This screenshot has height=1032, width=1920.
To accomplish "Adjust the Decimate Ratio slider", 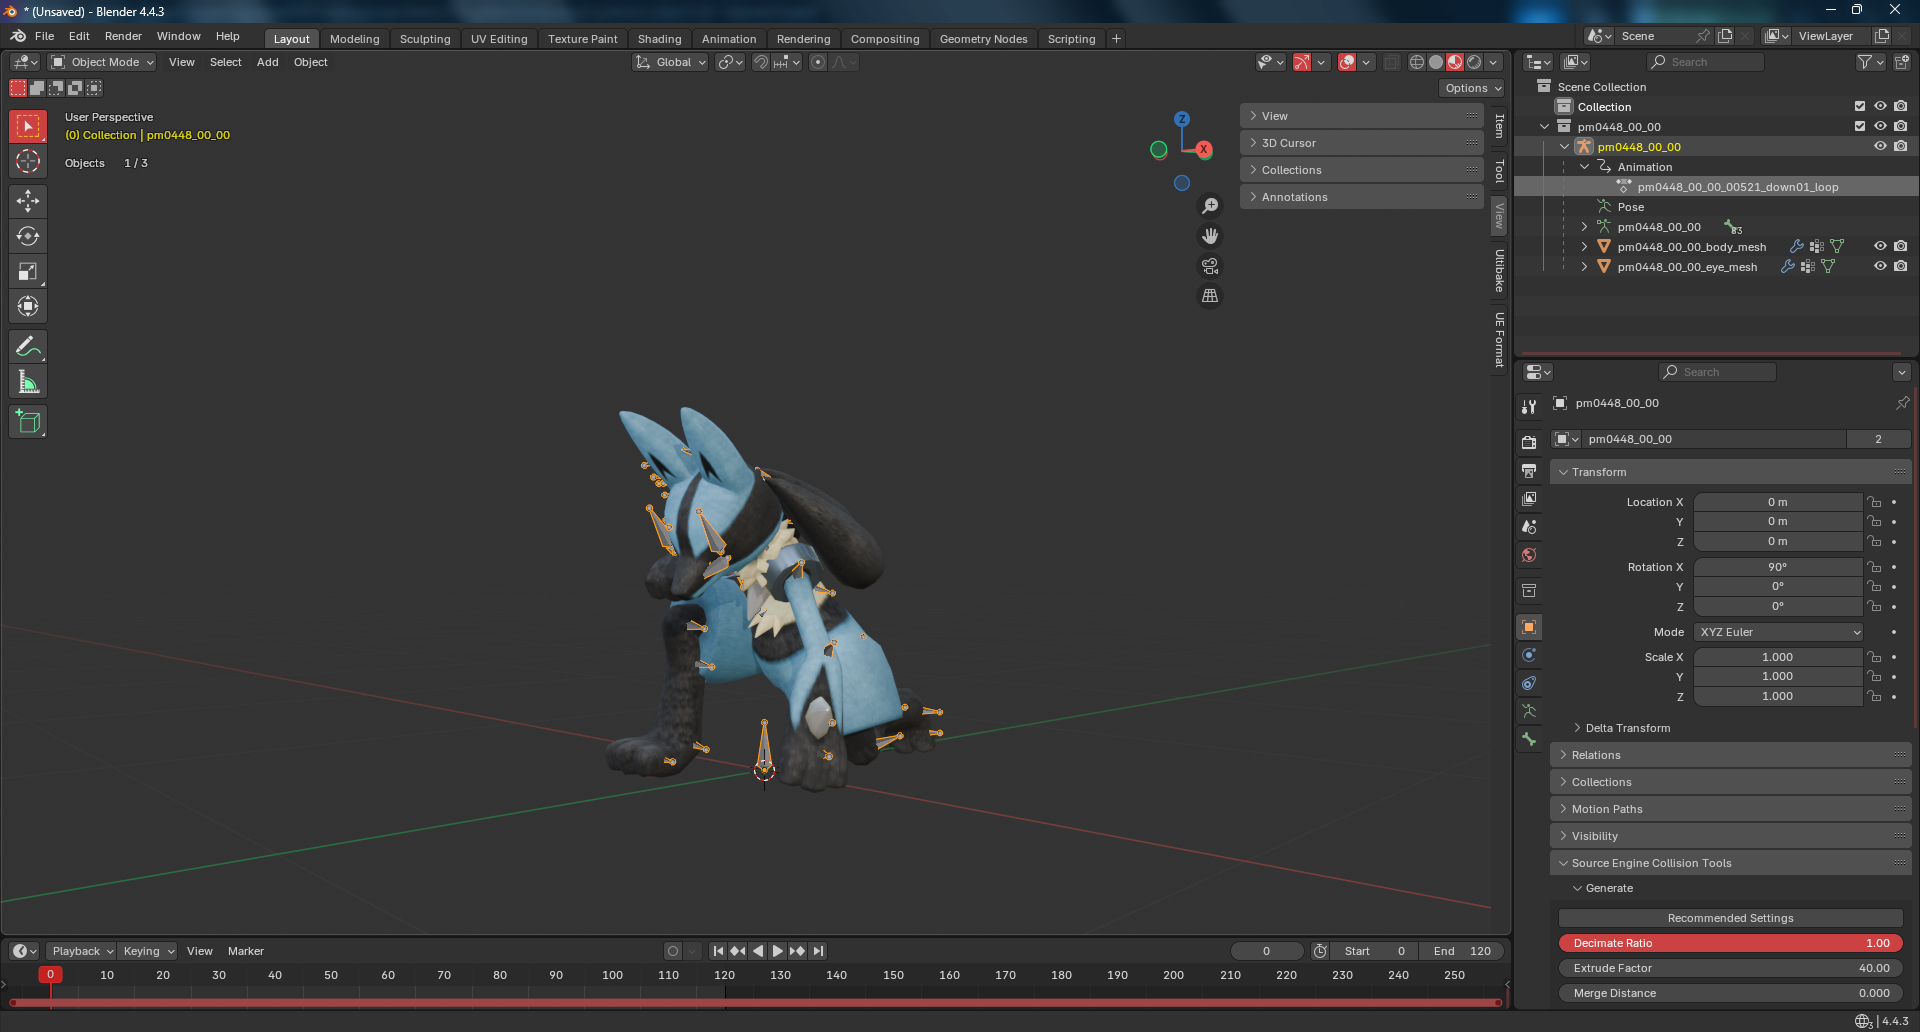I will [x=1731, y=943].
